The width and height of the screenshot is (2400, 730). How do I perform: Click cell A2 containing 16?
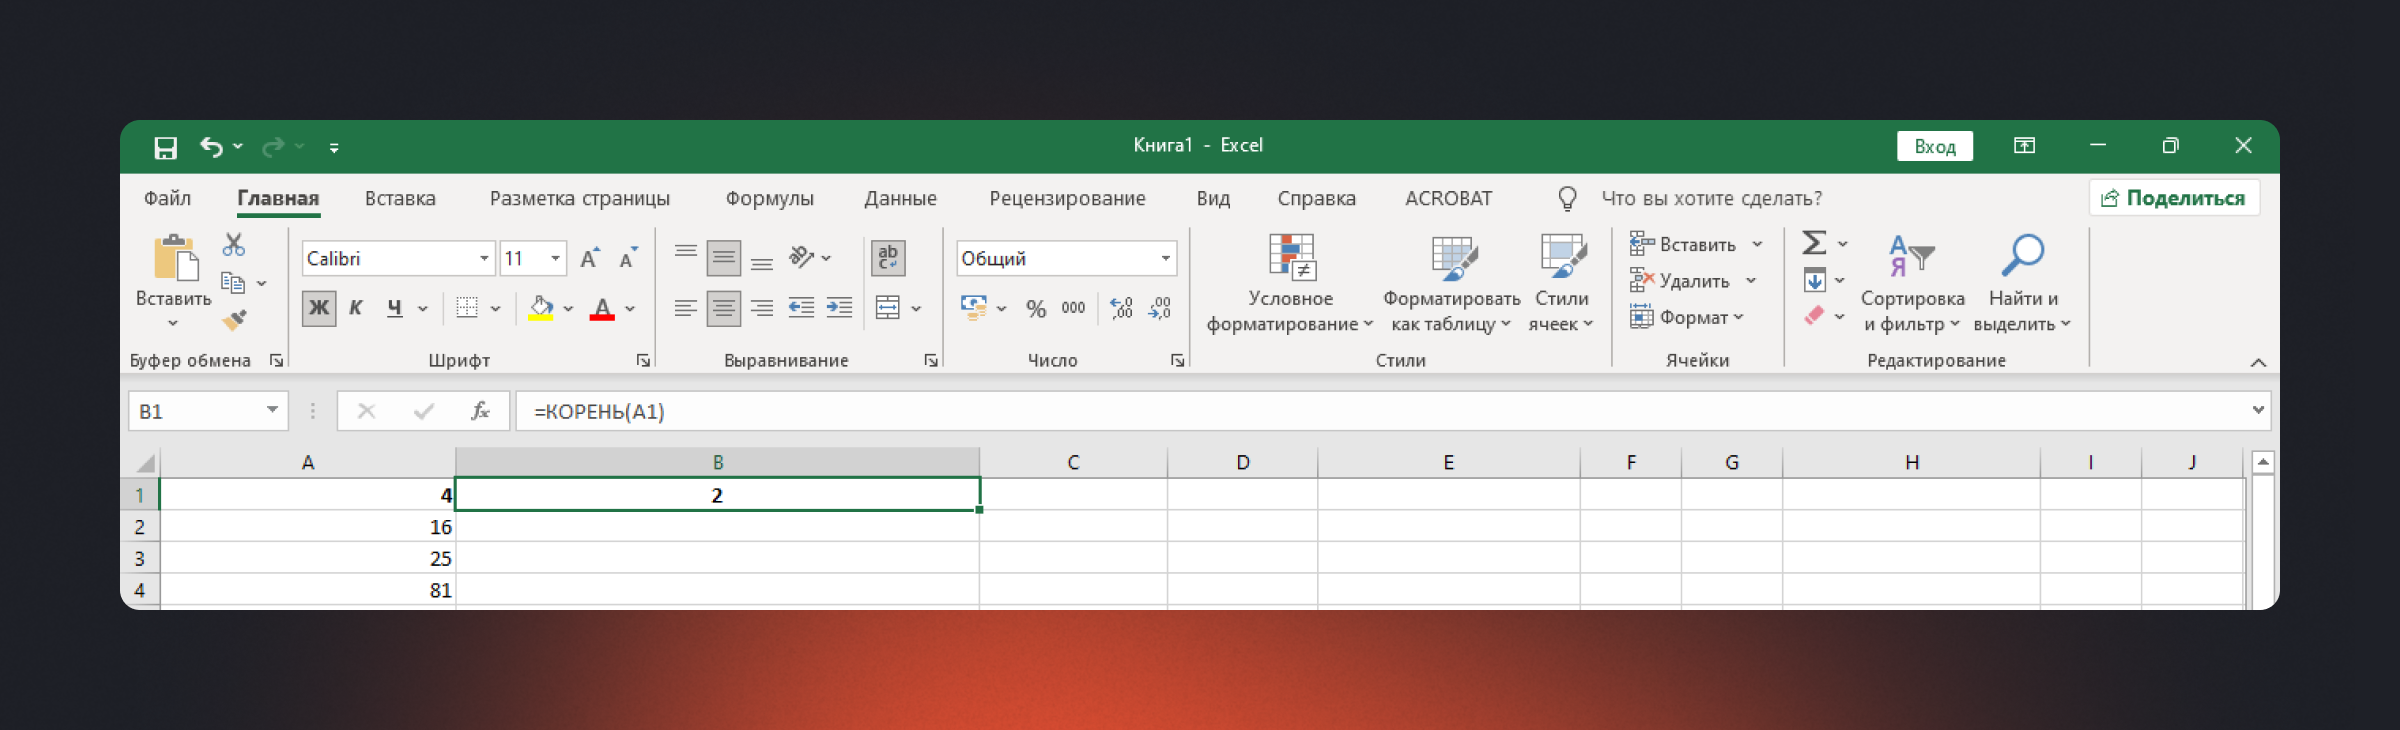coord(308,527)
